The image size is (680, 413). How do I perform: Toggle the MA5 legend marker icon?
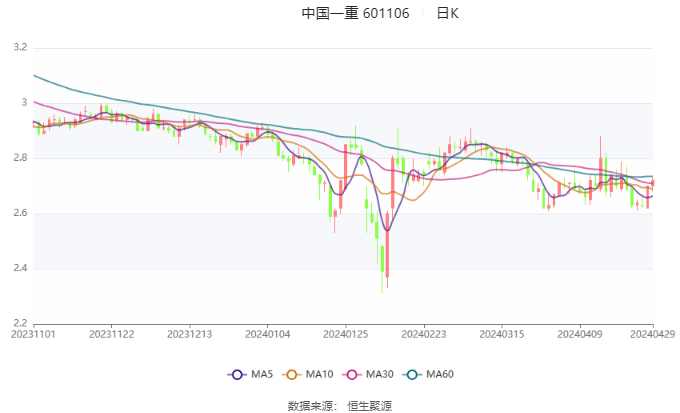(x=237, y=374)
